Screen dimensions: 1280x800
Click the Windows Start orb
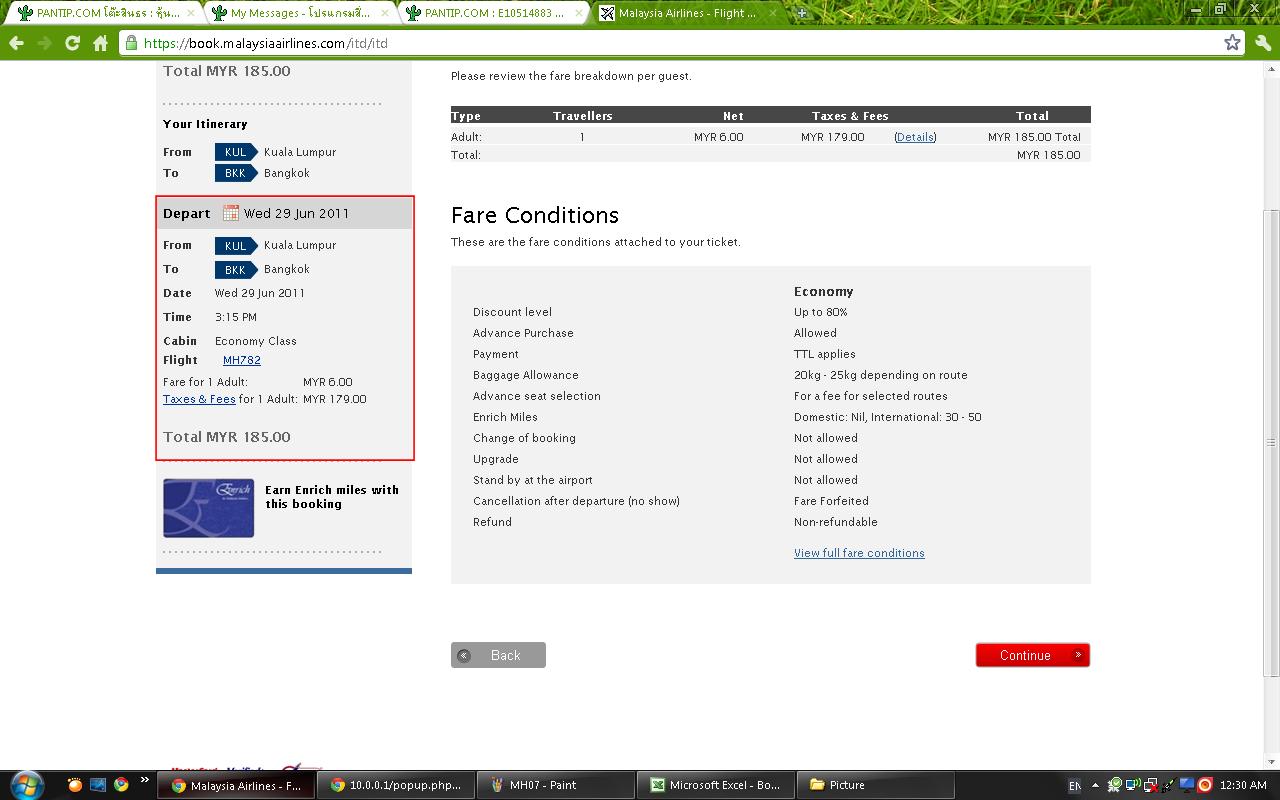pyautogui.click(x=25, y=784)
